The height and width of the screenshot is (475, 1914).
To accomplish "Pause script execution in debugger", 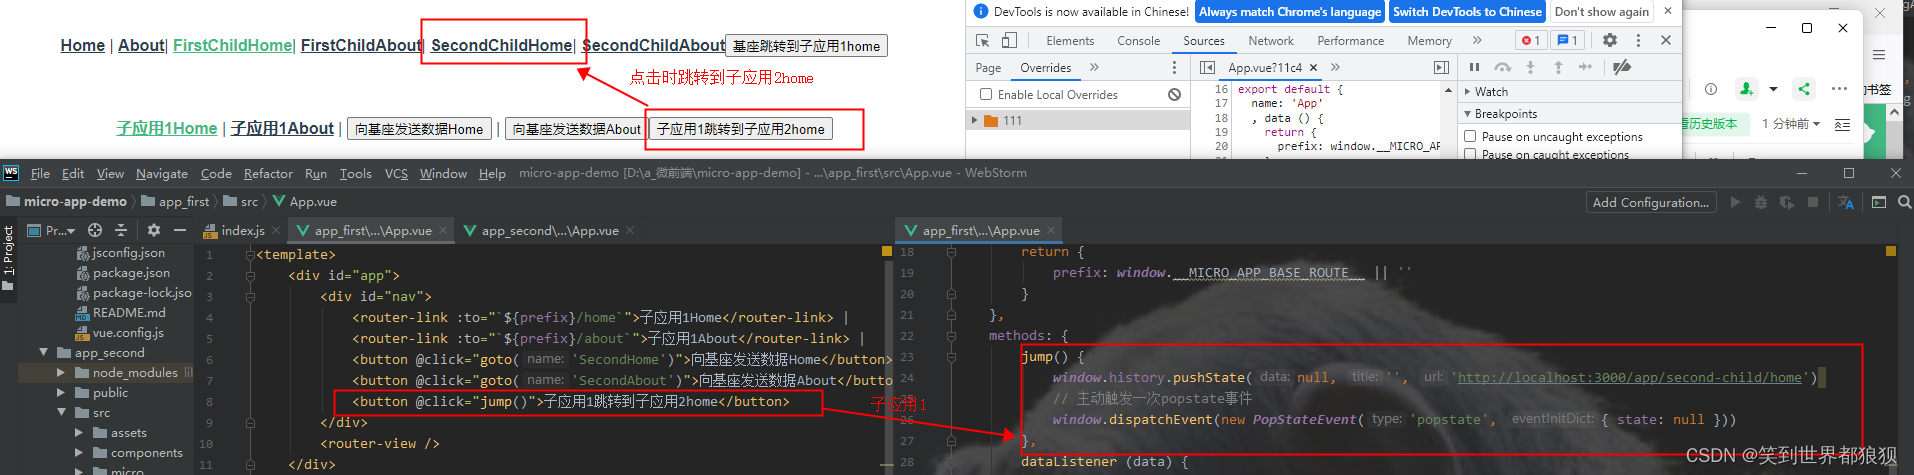I will pyautogui.click(x=1474, y=67).
